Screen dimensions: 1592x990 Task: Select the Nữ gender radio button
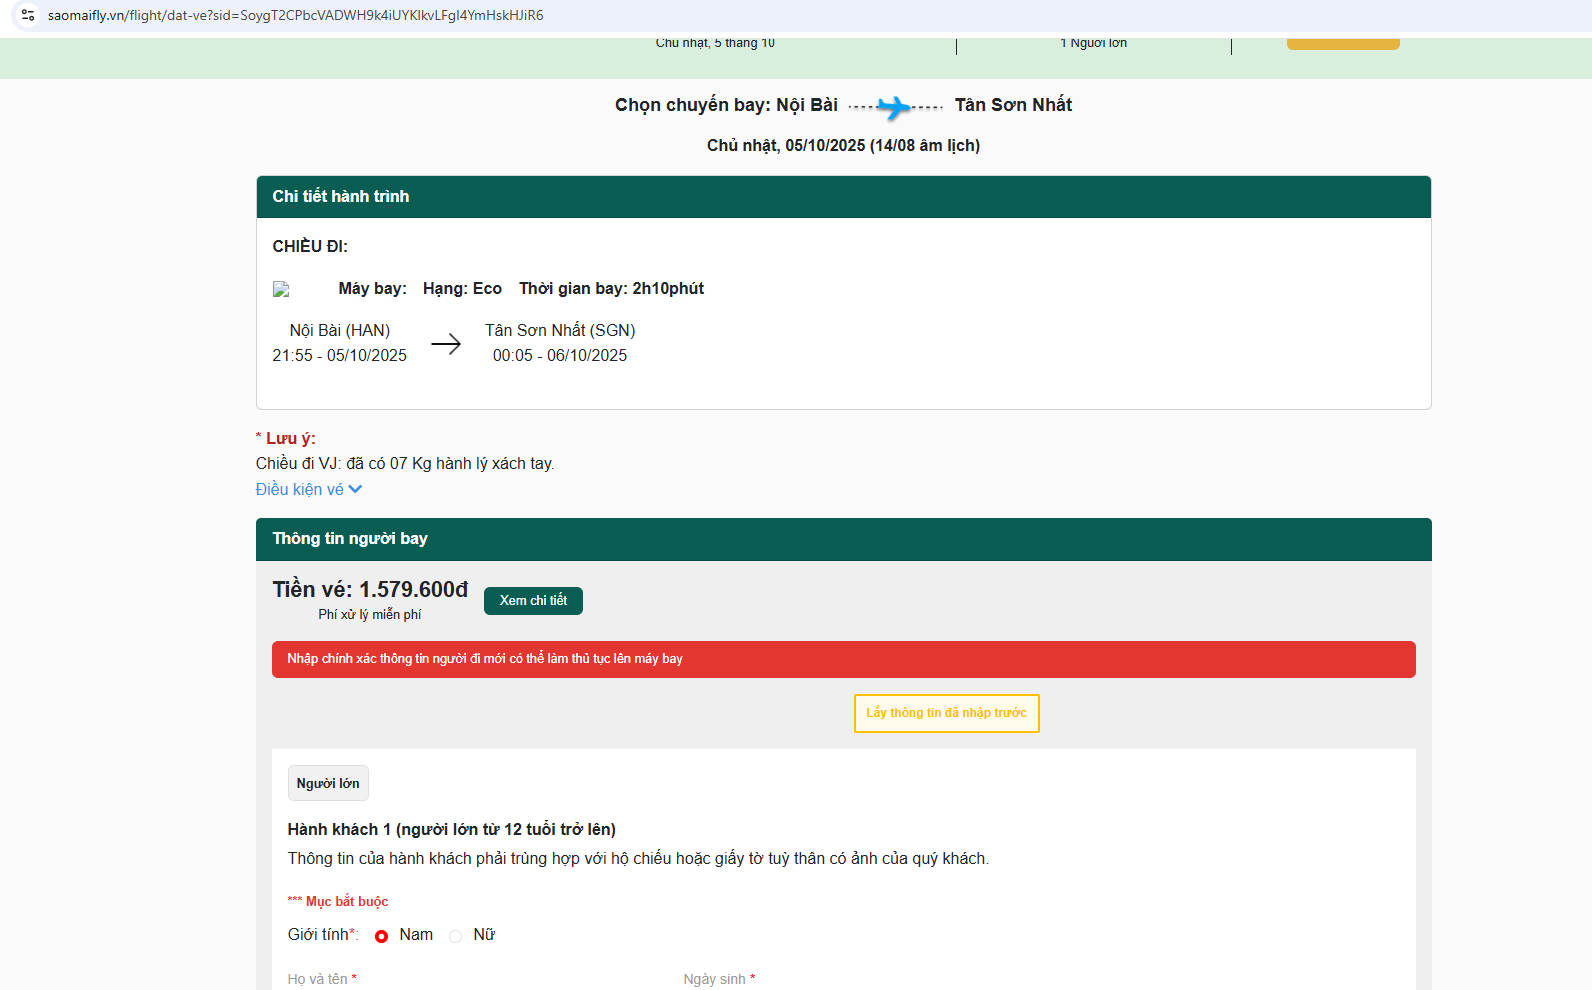[456, 936]
